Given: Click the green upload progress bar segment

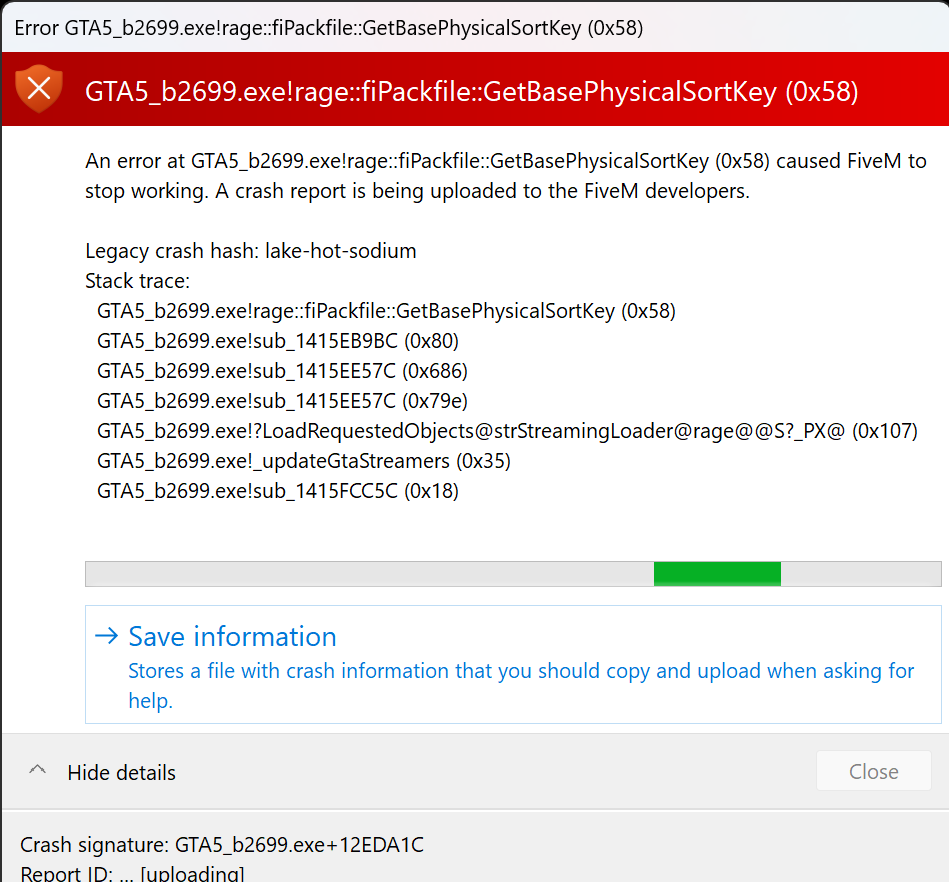Looking at the screenshot, I should pos(717,573).
